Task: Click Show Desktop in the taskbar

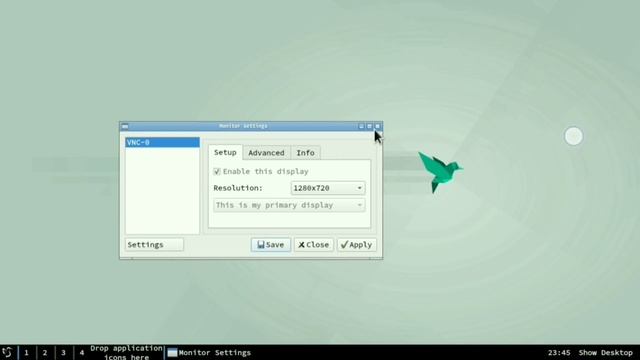Action: click(x=605, y=353)
